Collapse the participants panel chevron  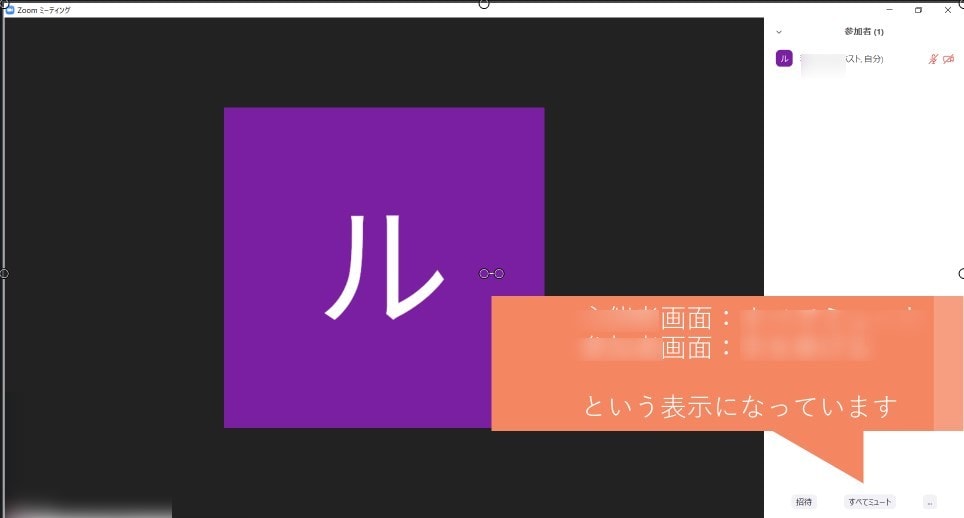[779, 32]
